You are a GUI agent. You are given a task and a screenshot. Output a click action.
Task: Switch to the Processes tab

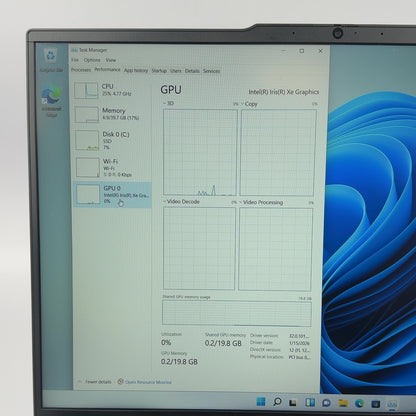pyautogui.click(x=81, y=70)
